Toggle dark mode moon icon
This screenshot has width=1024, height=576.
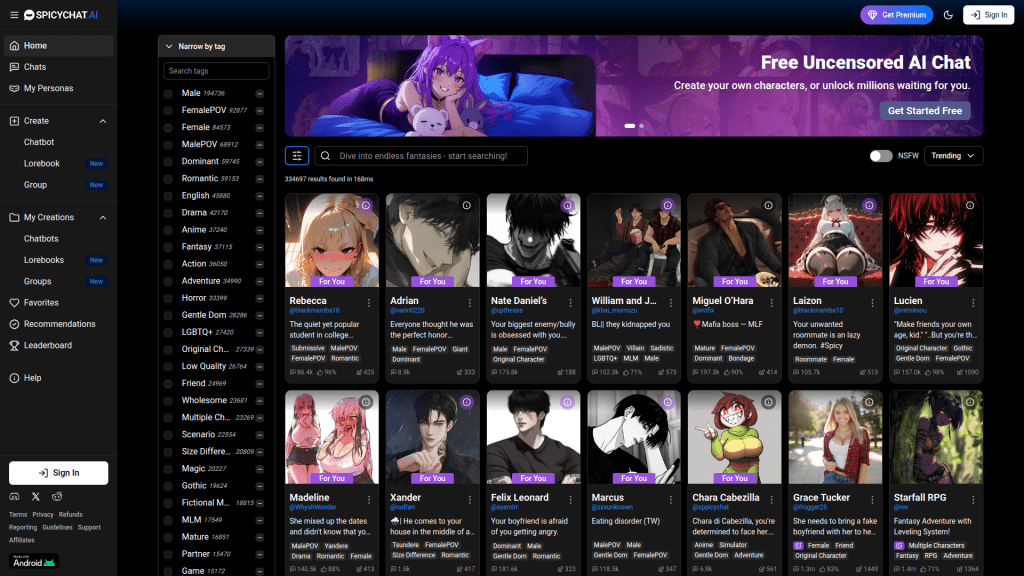948,15
